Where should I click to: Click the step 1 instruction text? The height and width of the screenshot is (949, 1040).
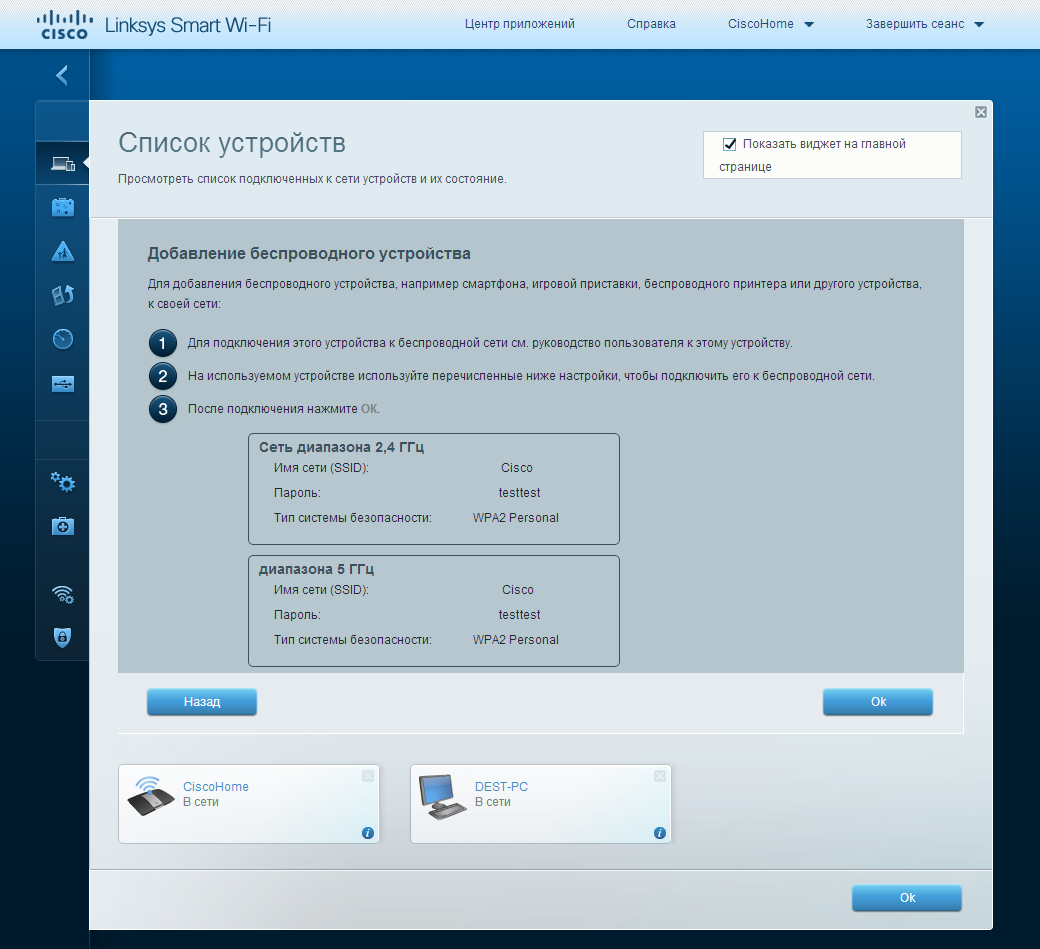(490, 343)
